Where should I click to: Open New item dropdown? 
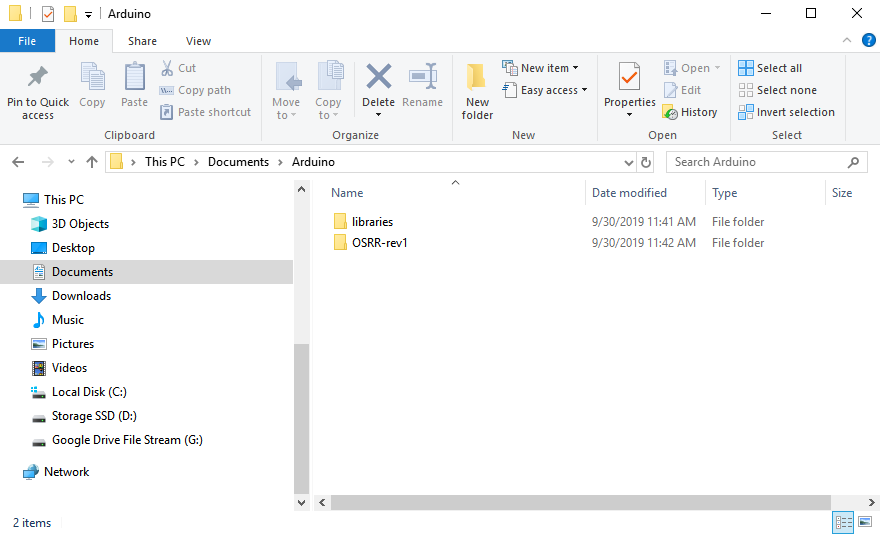pyautogui.click(x=540, y=68)
